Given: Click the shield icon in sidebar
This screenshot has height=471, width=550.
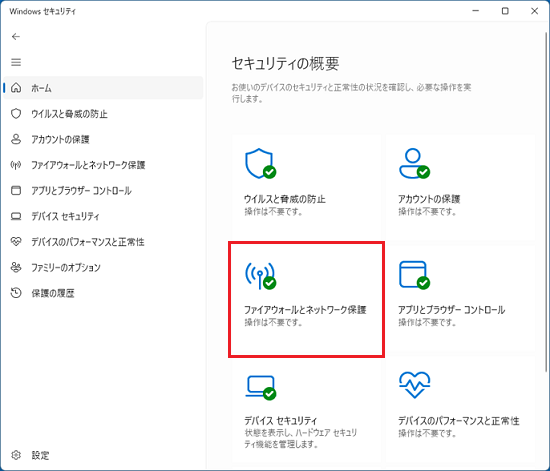Looking at the screenshot, I should tap(16, 114).
